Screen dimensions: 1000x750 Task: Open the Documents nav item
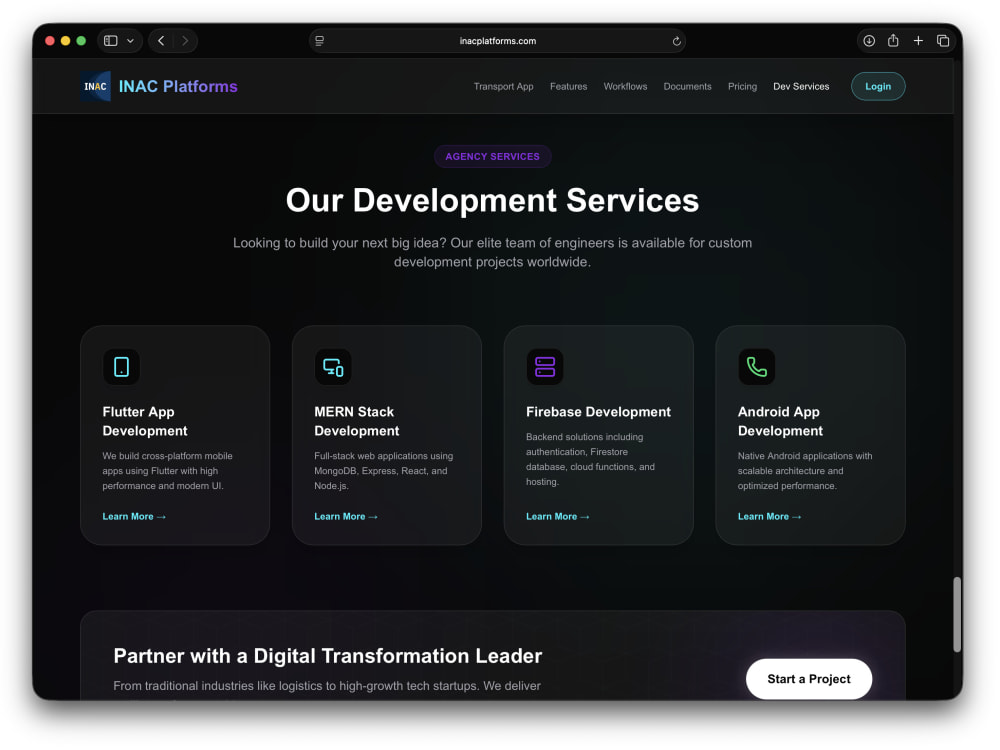coord(687,86)
